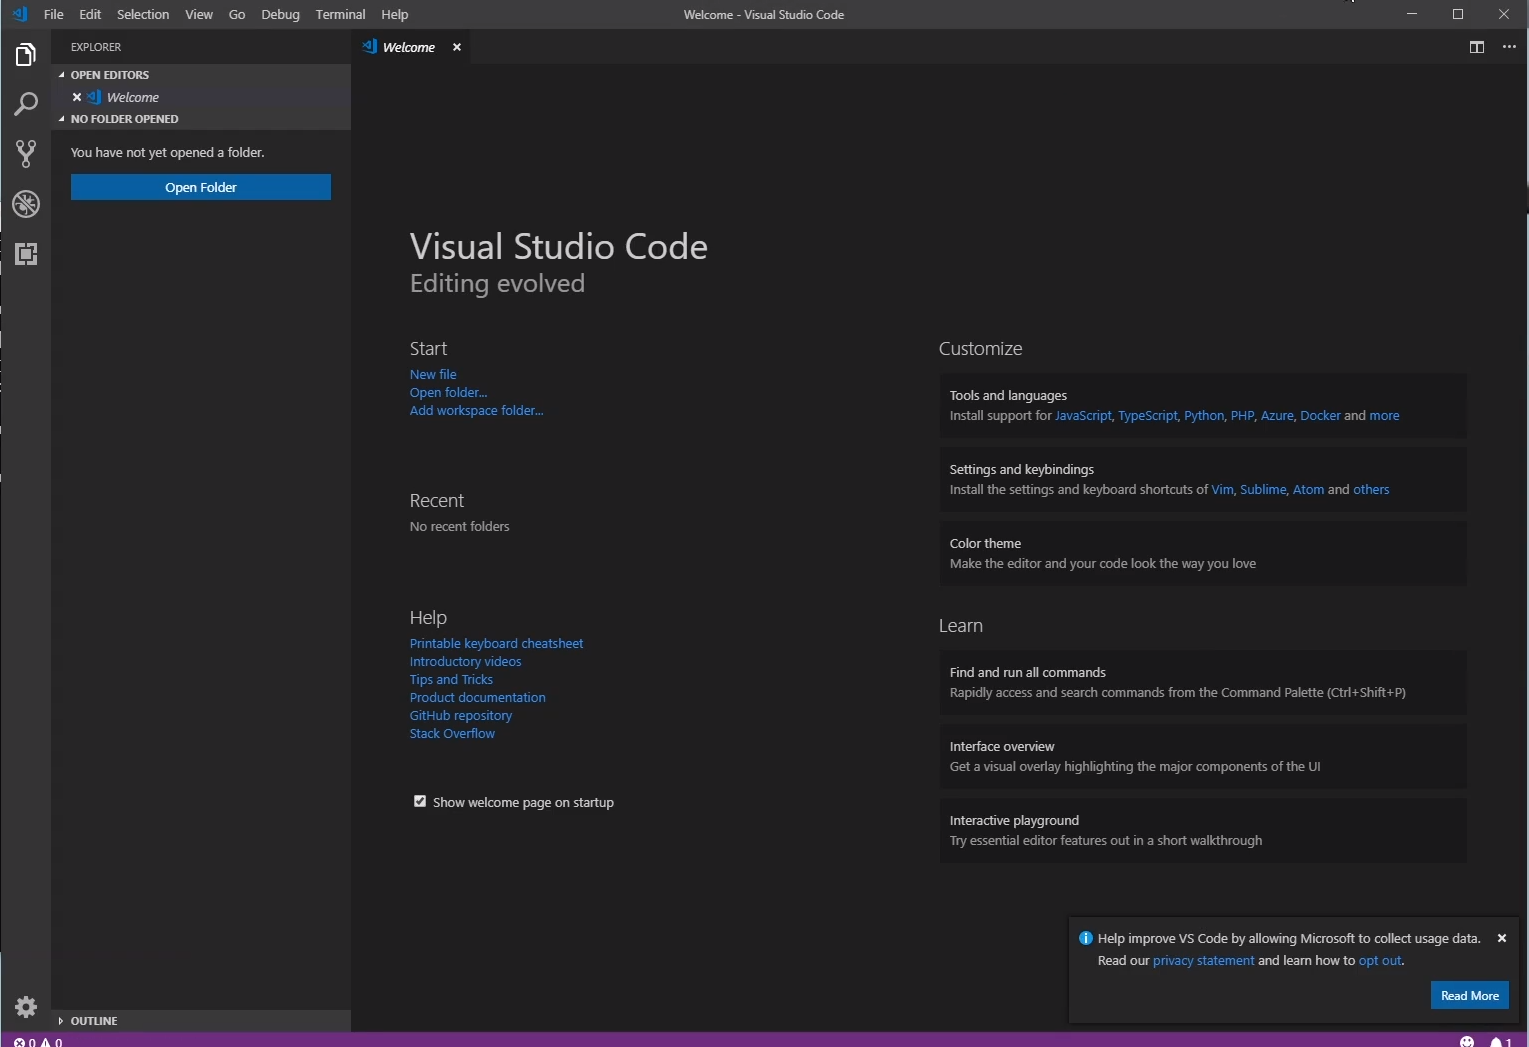Open the Source Control view icon
Screen dimensions: 1529x1047
point(26,154)
